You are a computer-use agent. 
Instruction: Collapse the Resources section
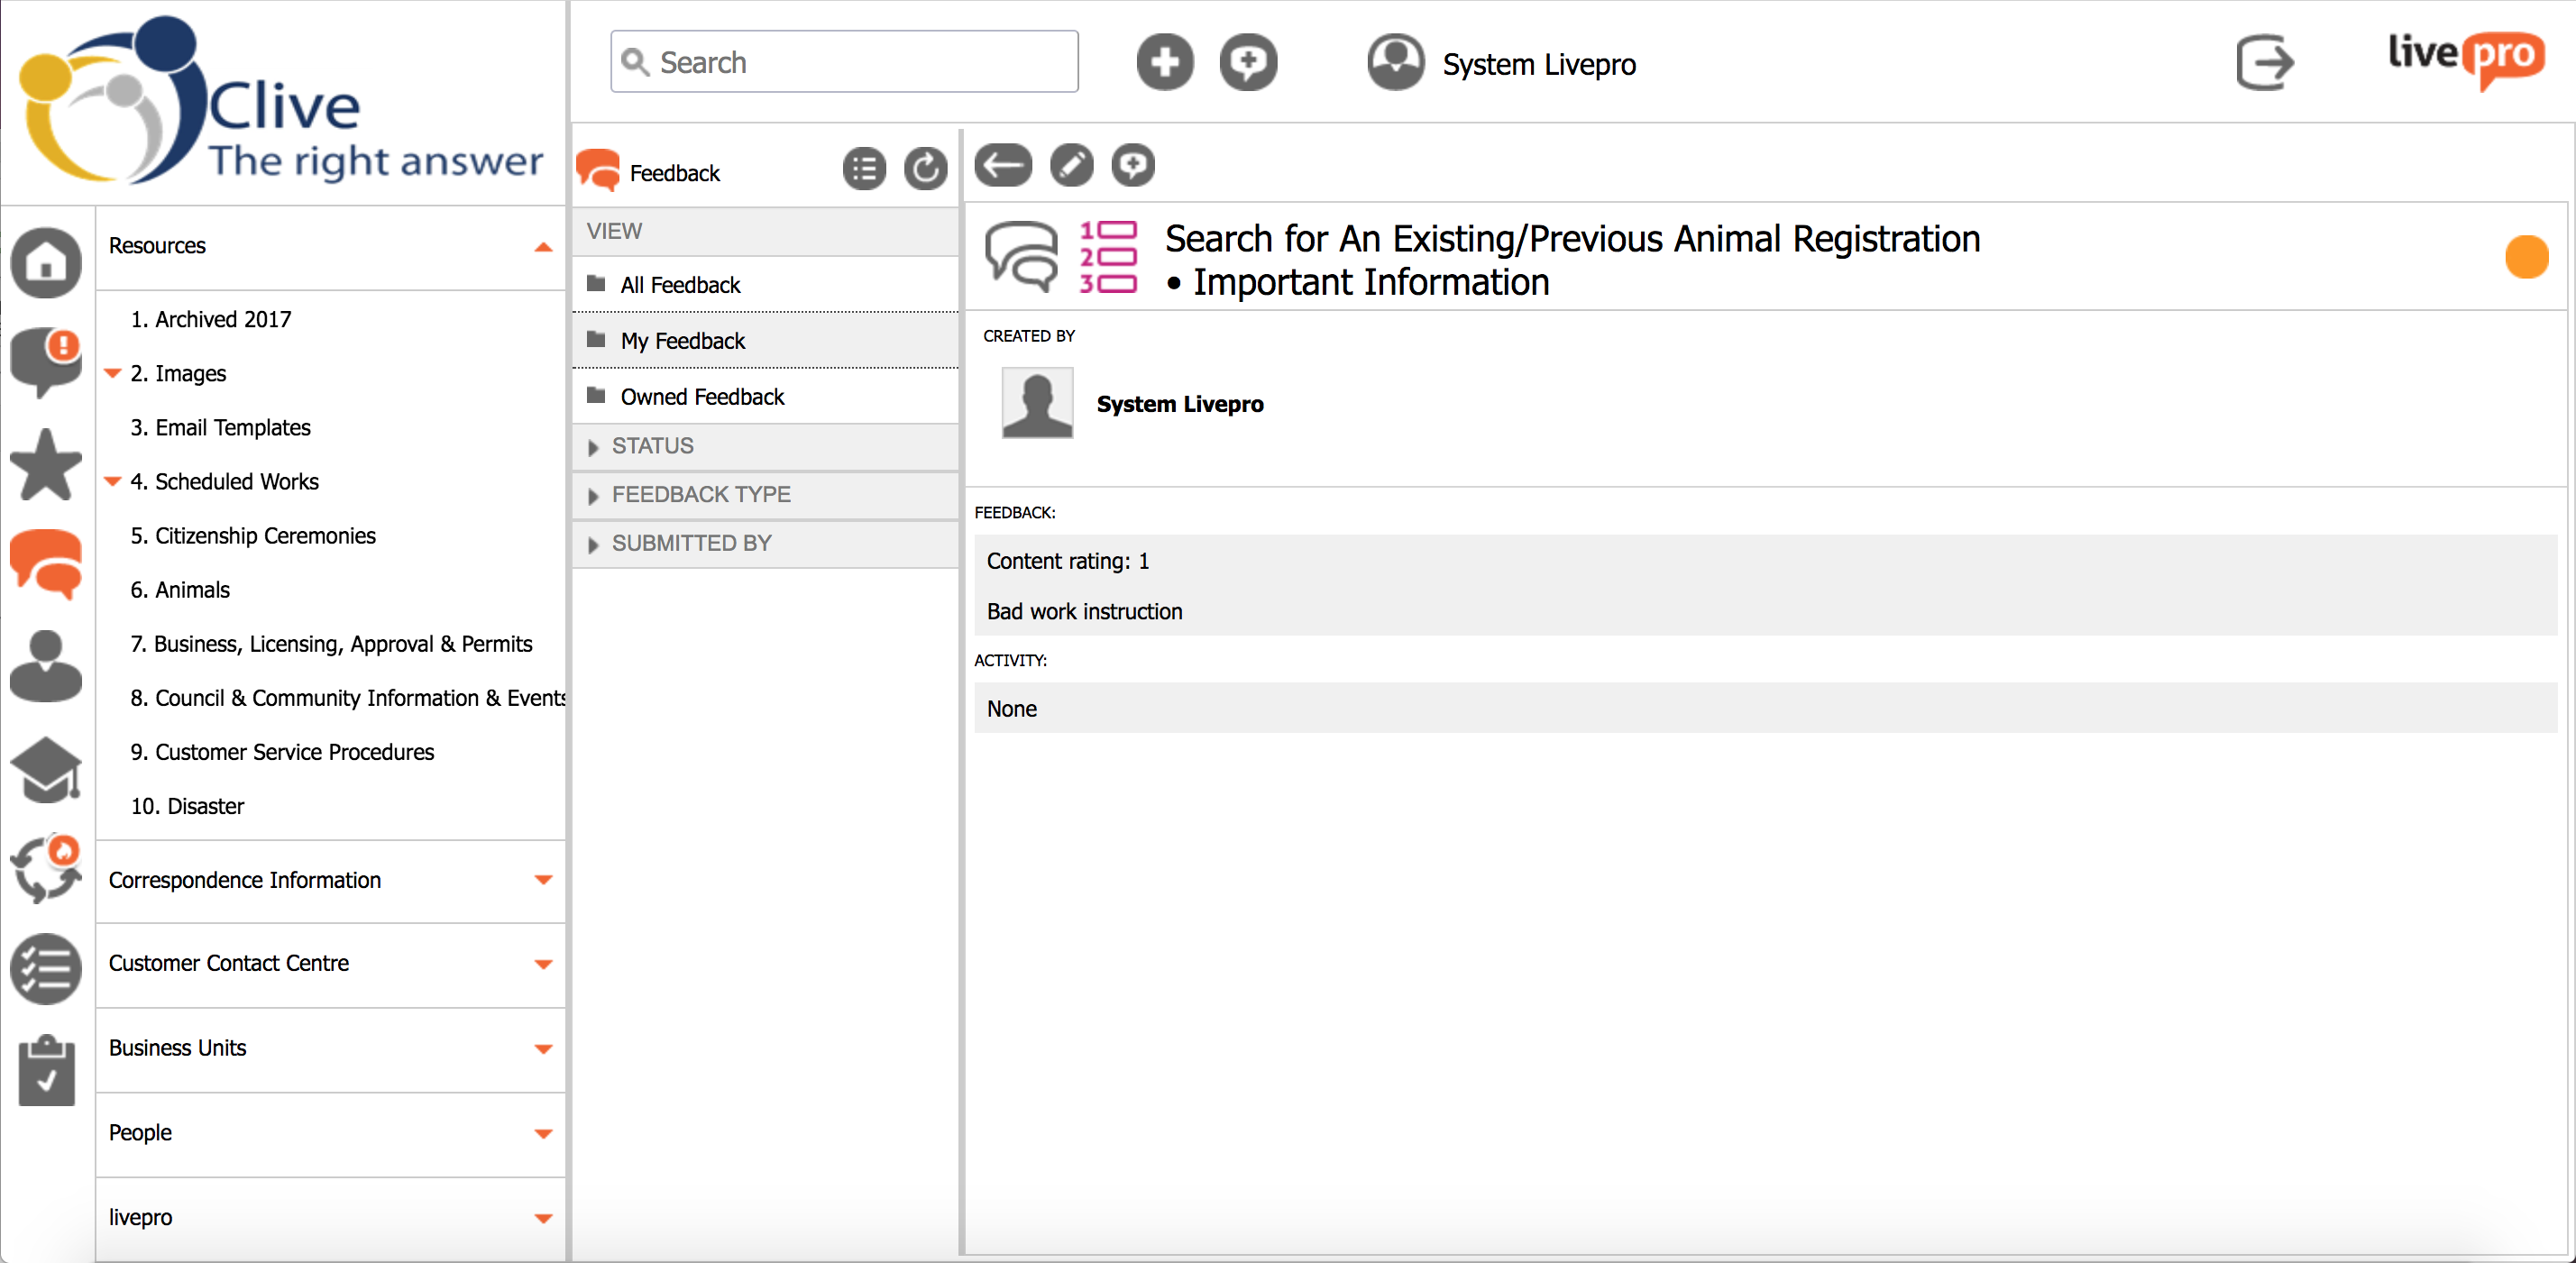(543, 247)
